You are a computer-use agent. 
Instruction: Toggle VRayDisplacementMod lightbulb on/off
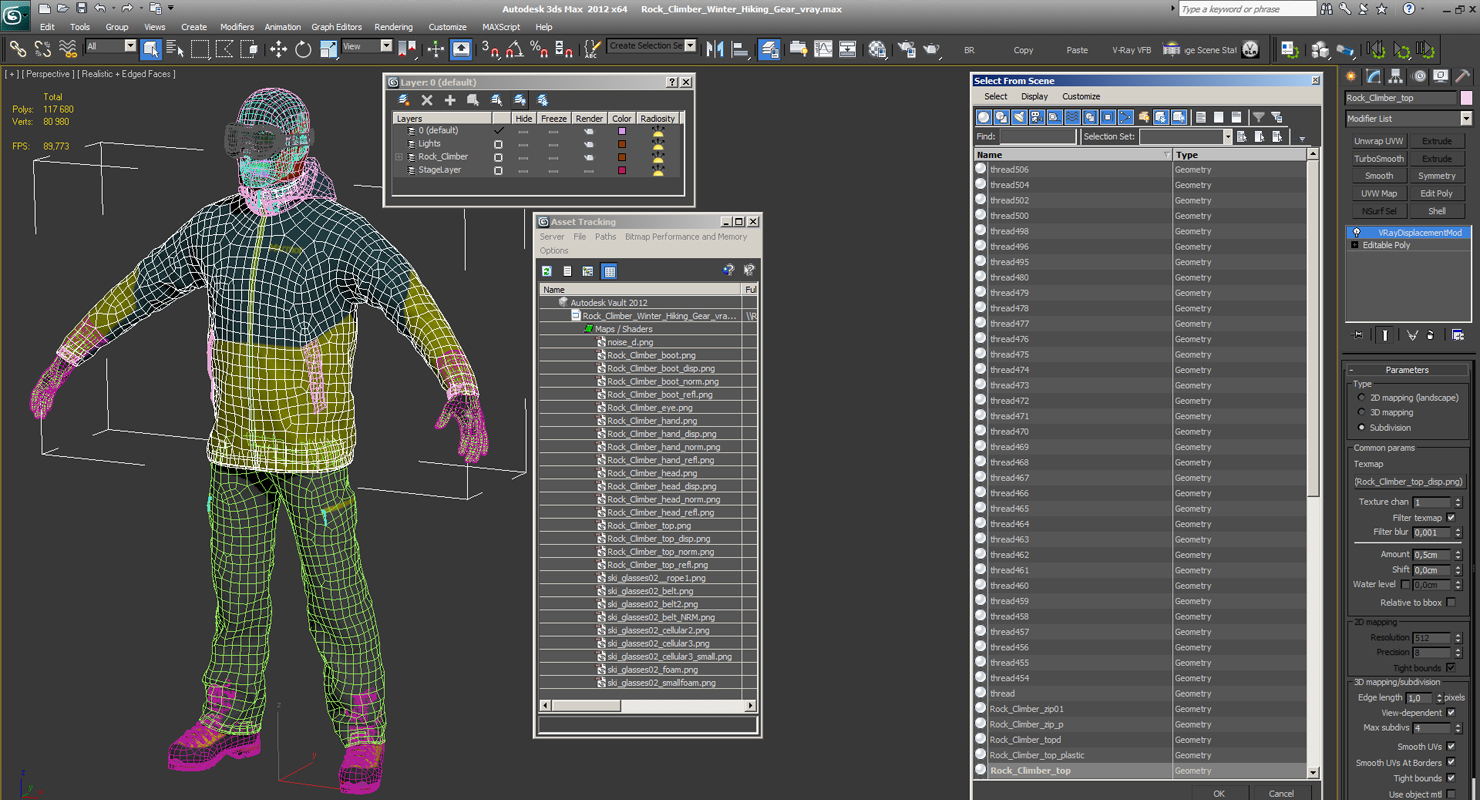(1357, 232)
